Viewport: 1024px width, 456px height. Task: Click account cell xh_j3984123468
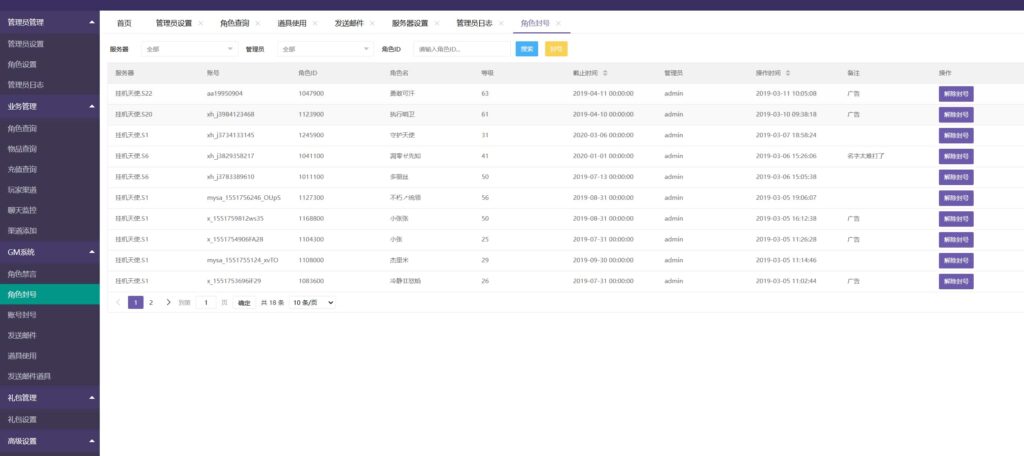231,114
